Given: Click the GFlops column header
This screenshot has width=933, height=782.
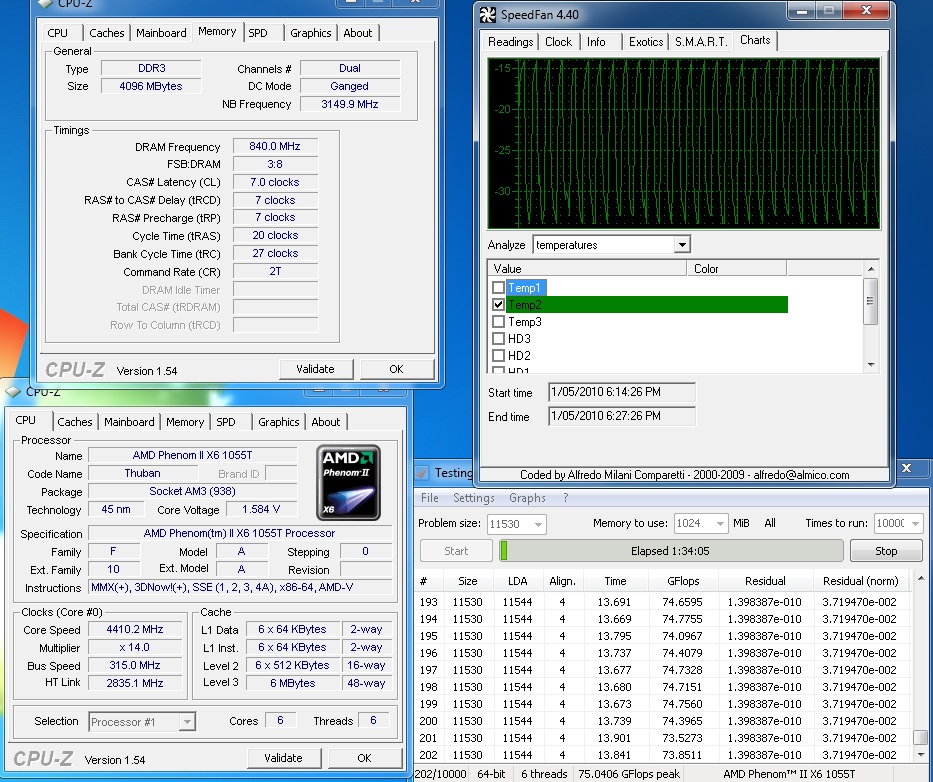Looking at the screenshot, I should pos(682,581).
